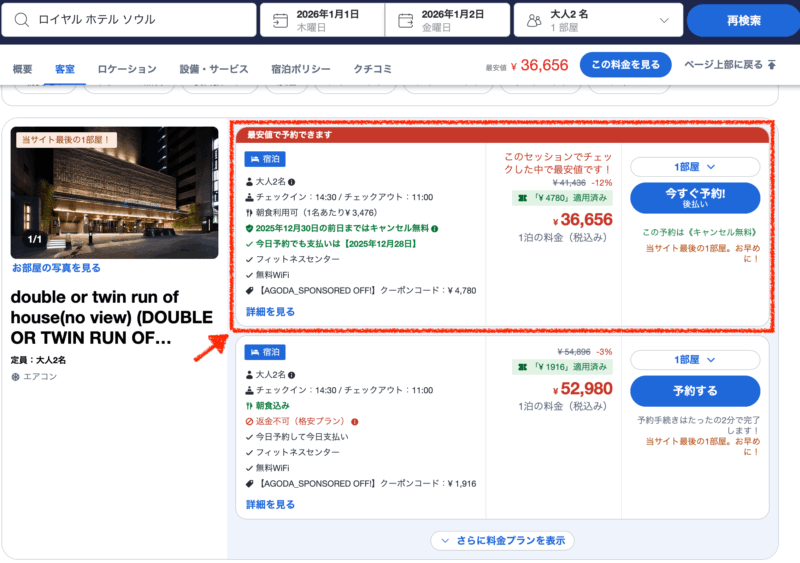Click the 再検索 button
Viewport: 800px width, 563px height.
click(743, 20)
